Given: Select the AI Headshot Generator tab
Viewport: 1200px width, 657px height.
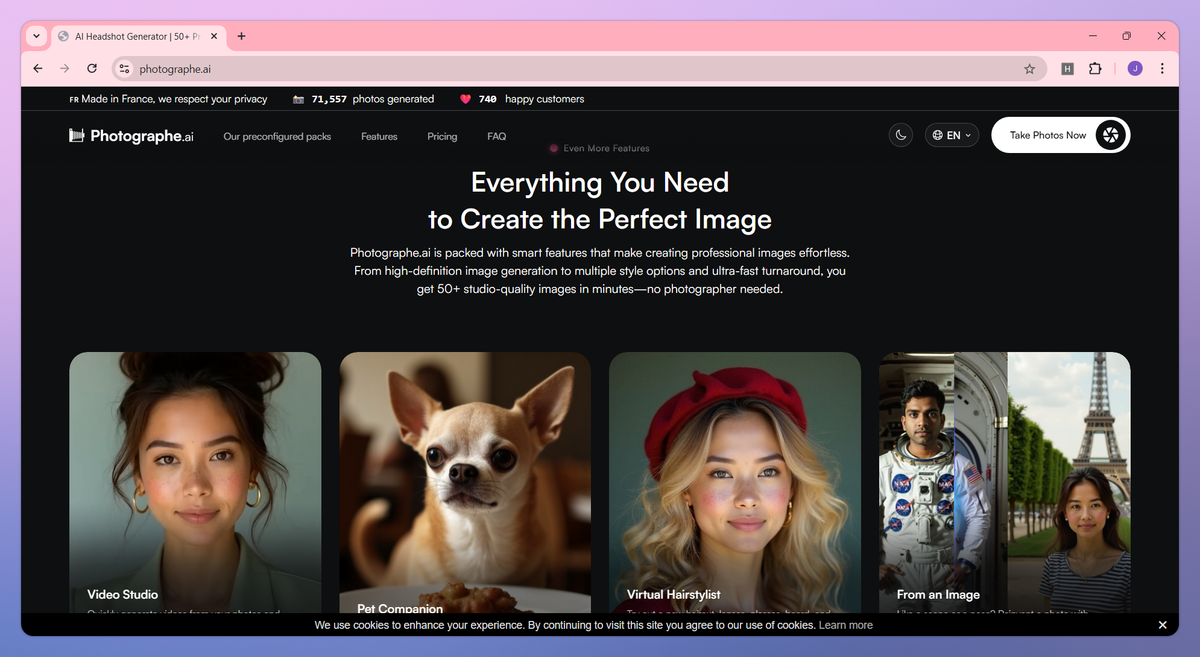Looking at the screenshot, I should [138, 36].
